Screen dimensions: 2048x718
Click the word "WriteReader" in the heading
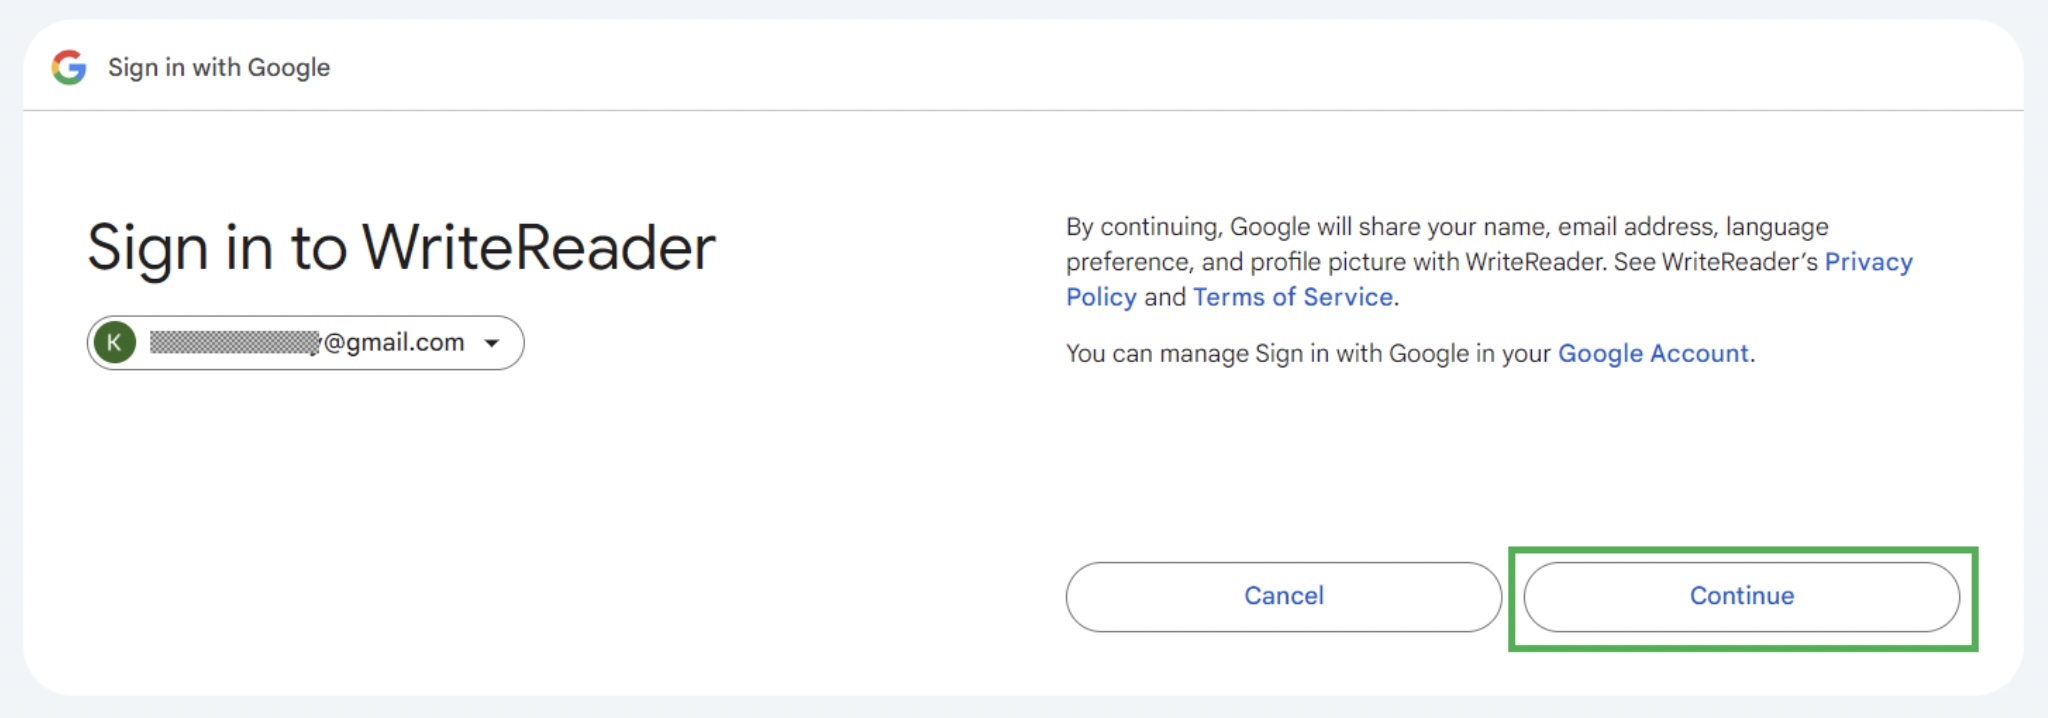point(539,247)
